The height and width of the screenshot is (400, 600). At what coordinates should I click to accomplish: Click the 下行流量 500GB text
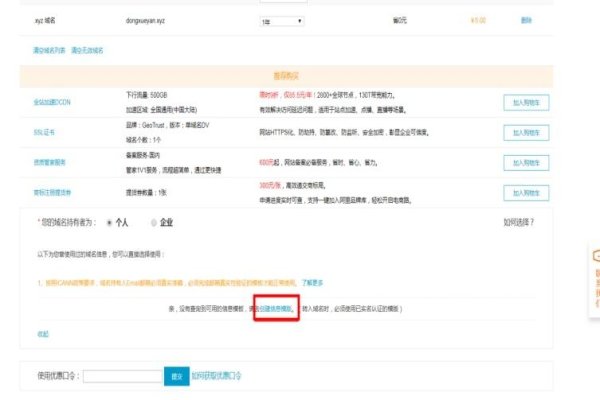click(x=147, y=95)
